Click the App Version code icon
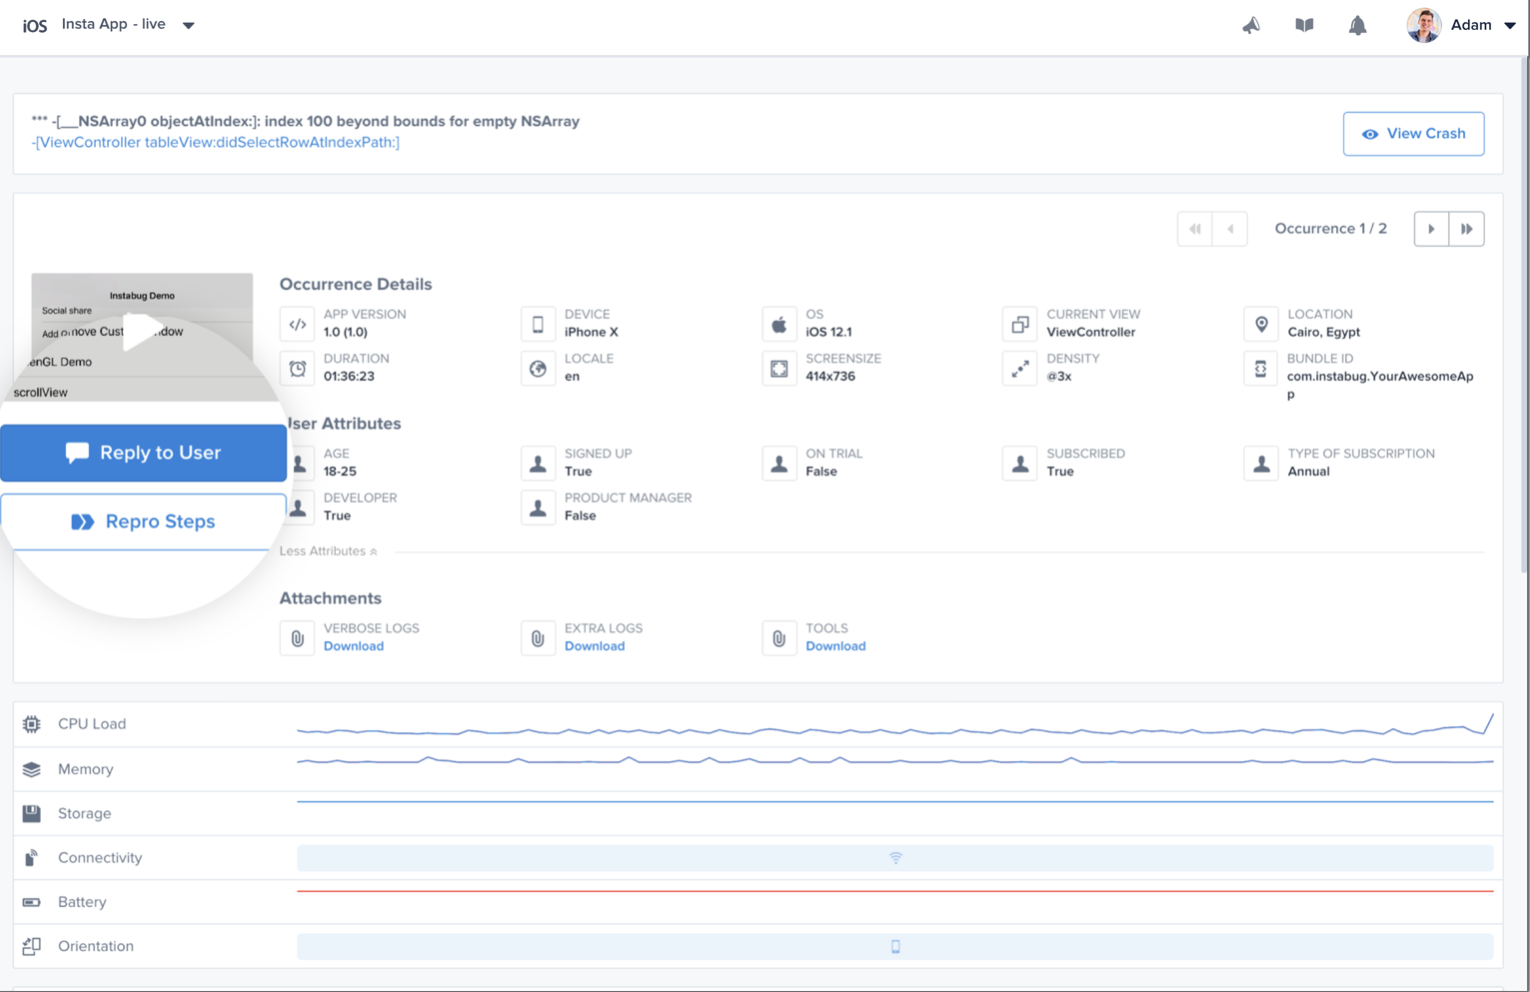The image size is (1530, 992). tap(297, 324)
